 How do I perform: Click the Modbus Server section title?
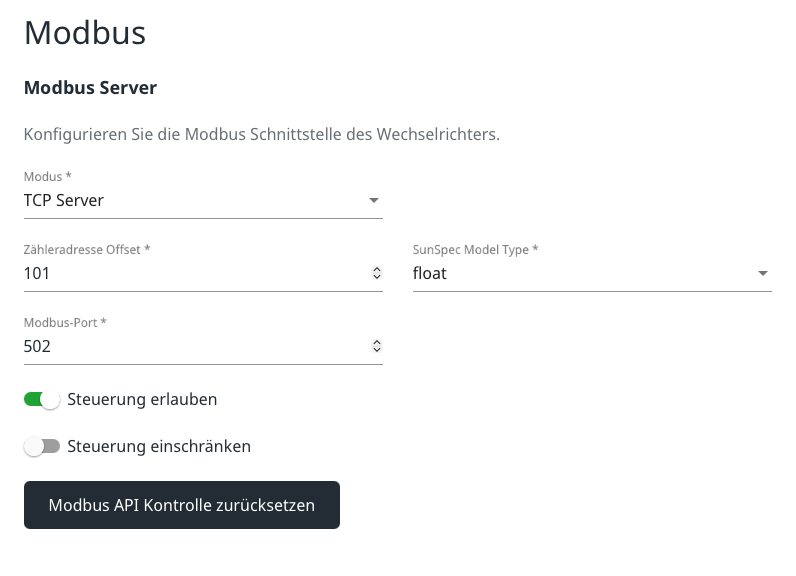[x=90, y=88]
